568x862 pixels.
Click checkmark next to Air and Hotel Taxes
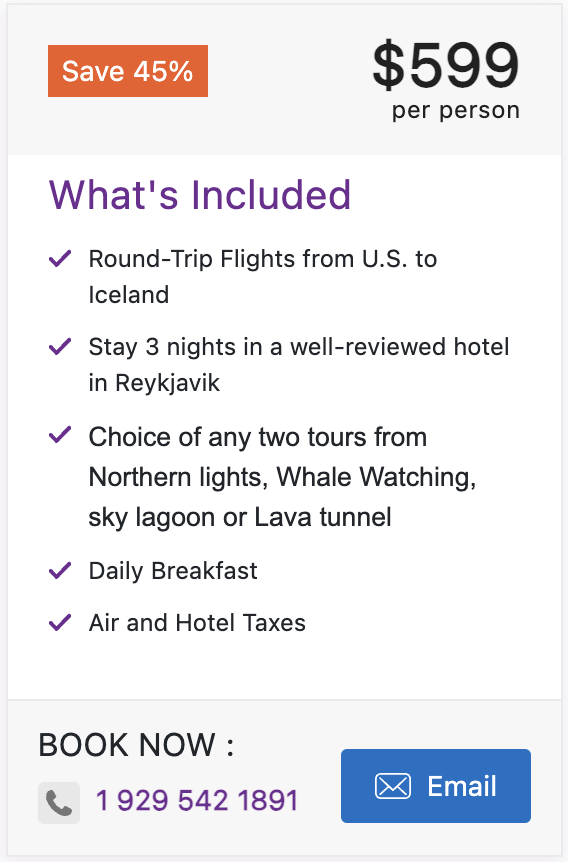[x=60, y=622]
